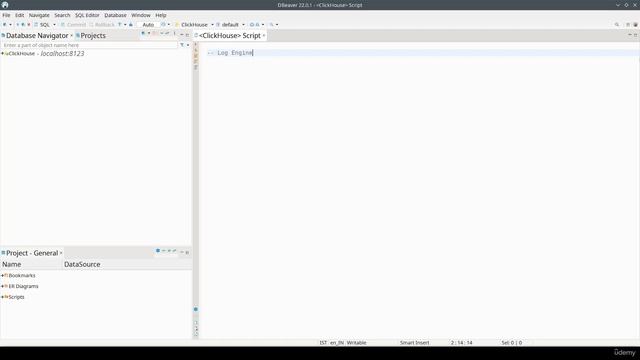Expand the Bookmarks folder

[2, 276]
